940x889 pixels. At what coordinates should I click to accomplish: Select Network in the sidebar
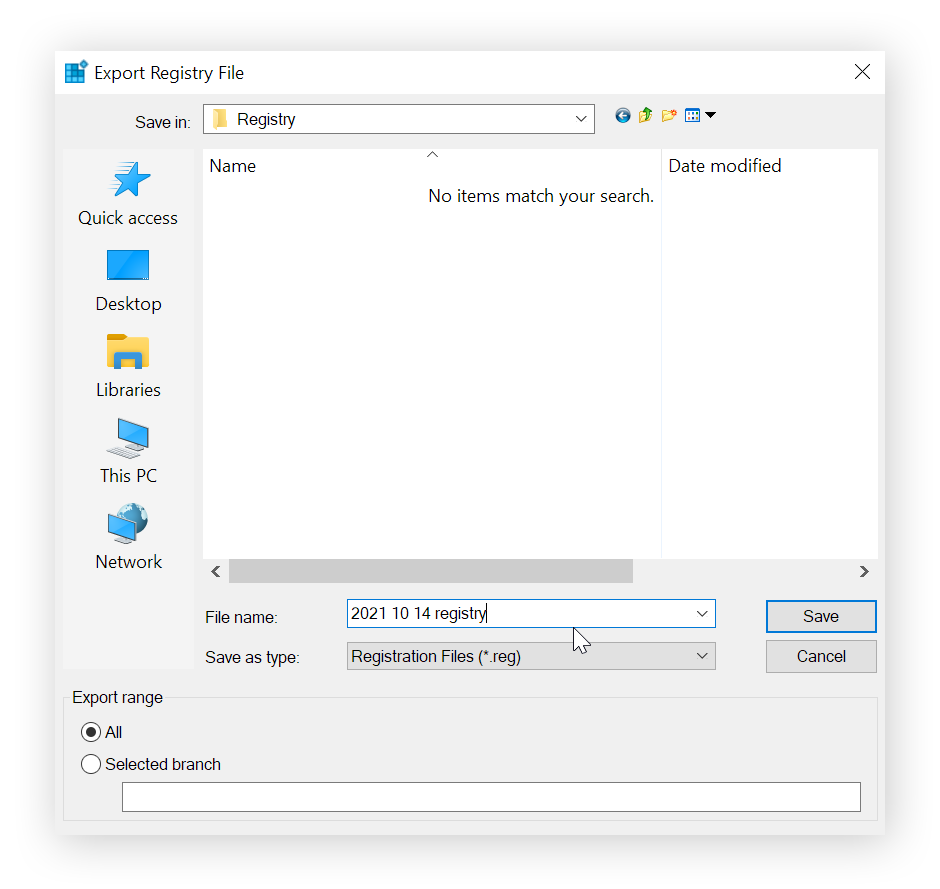point(127,538)
